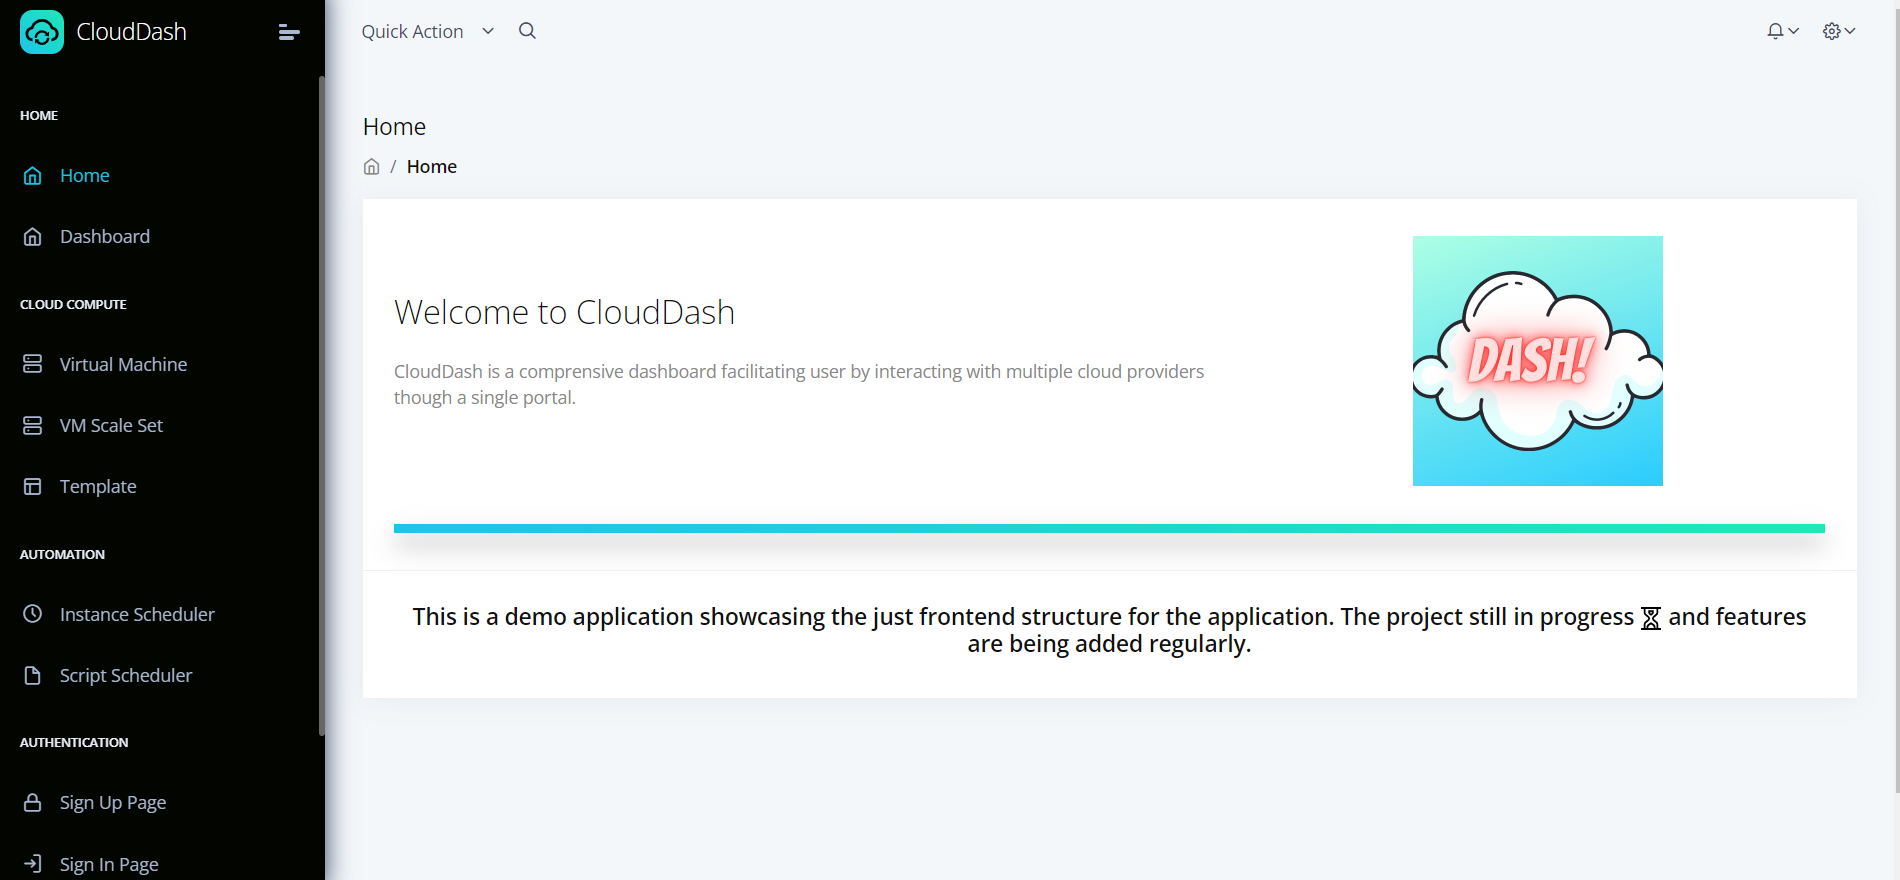Image resolution: width=1900 pixels, height=880 pixels.
Task: Click the Instance Scheduler clock icon
Action: 33,614
